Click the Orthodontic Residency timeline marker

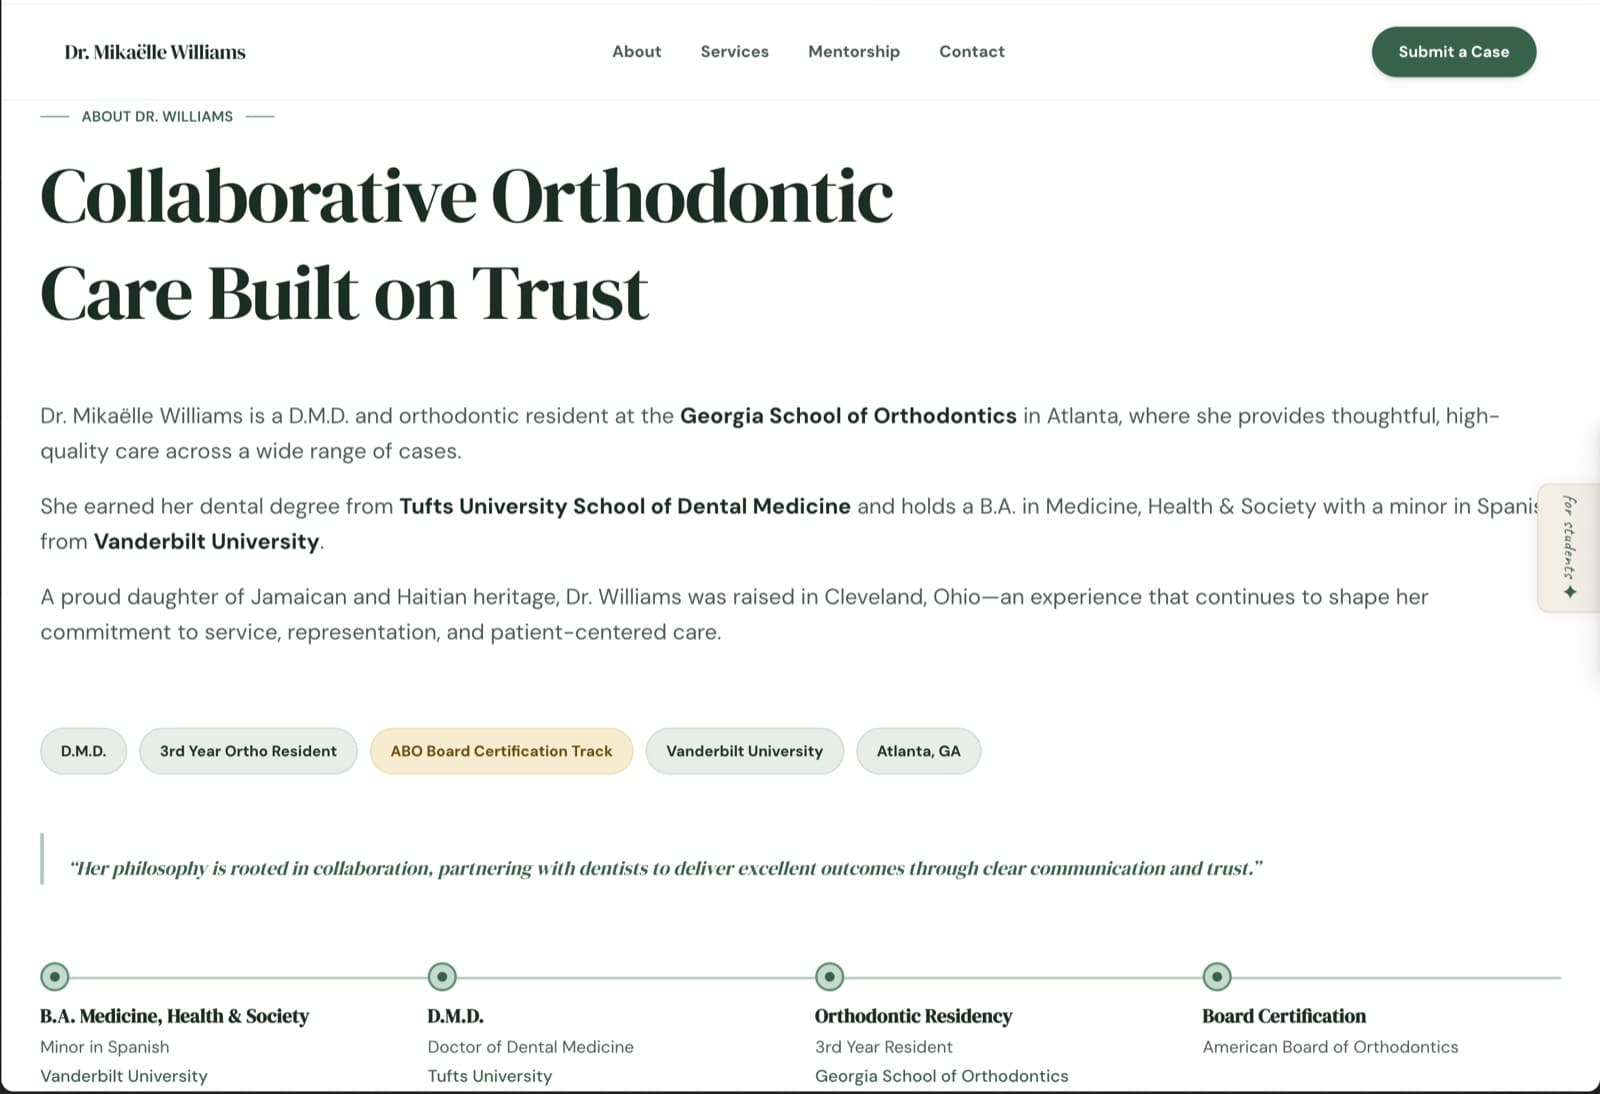(x=829, y=976)
